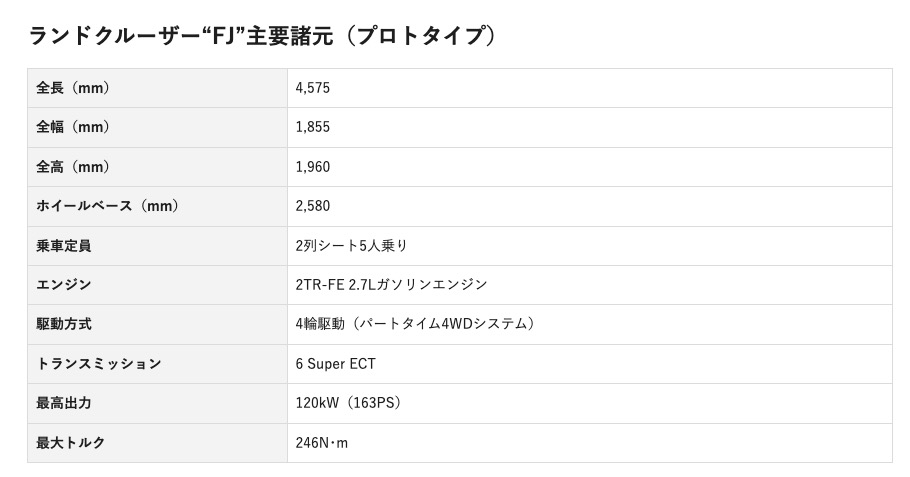Select the 駆動方式 label cell

click(64, 324)
